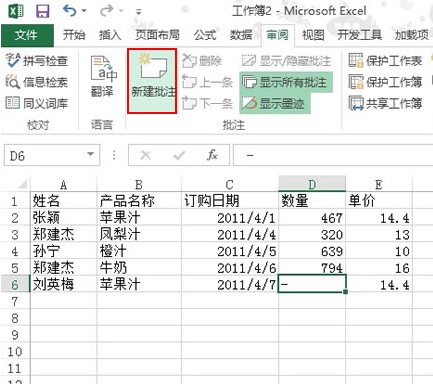Click cell containing 产品名称
The image size is (433, 384).
click(139, 201)
